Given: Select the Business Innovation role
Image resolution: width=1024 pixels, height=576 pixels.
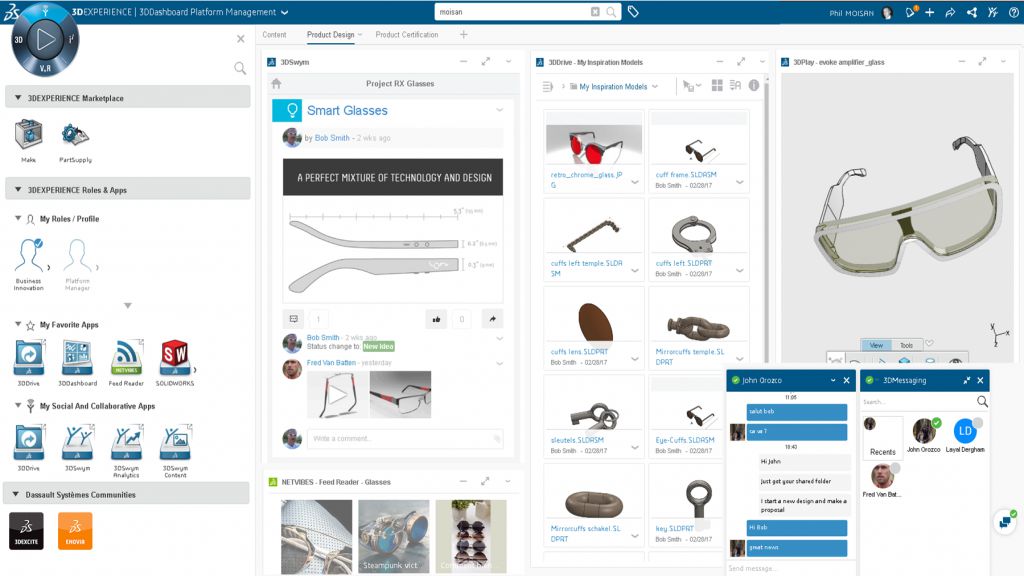Looking at the screenshot, I should (29, 257).
